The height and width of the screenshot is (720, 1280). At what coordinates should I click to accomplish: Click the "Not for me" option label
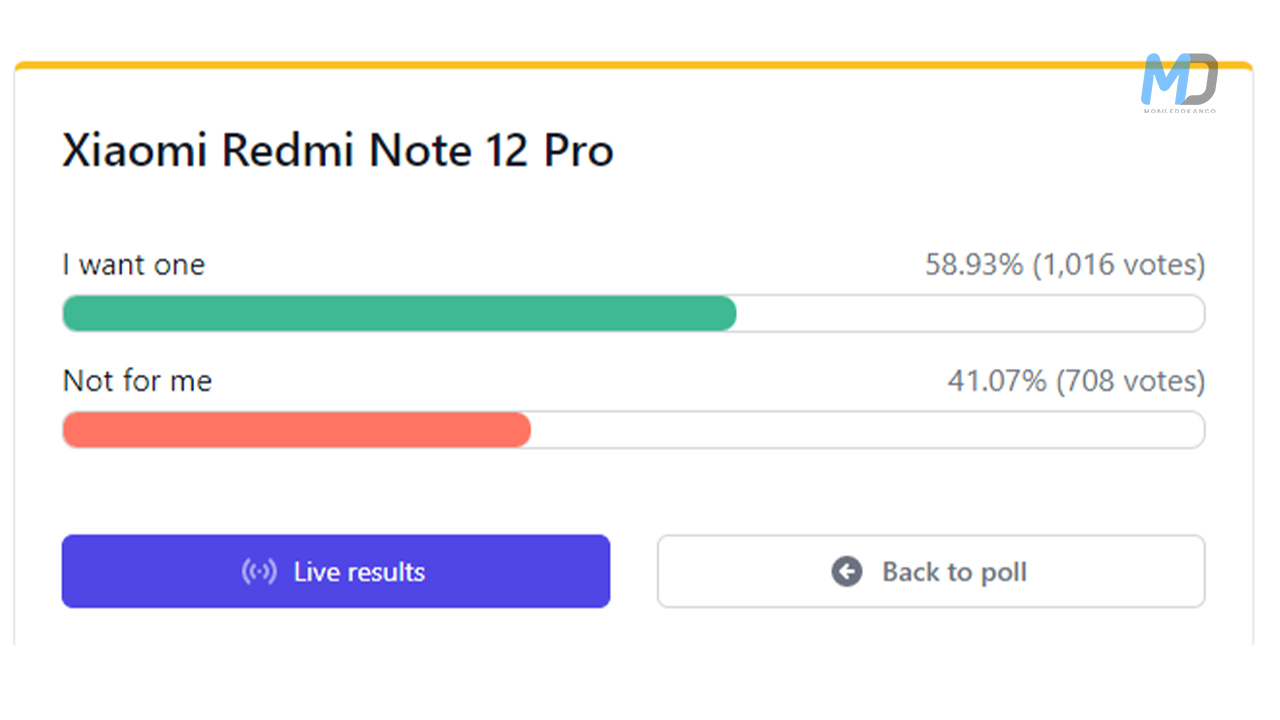[x=138, y=381]
